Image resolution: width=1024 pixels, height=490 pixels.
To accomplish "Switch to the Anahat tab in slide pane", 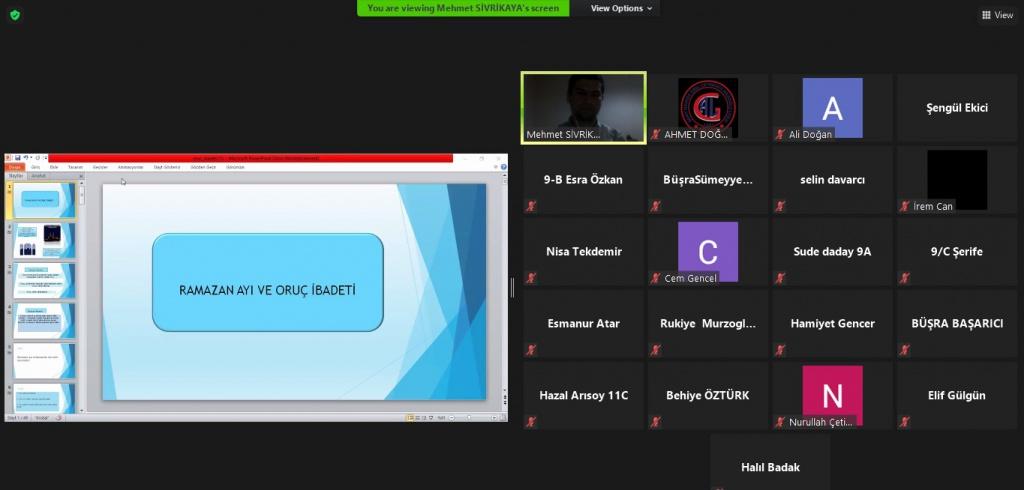I will pyautogui.click(x=39, y=176).
